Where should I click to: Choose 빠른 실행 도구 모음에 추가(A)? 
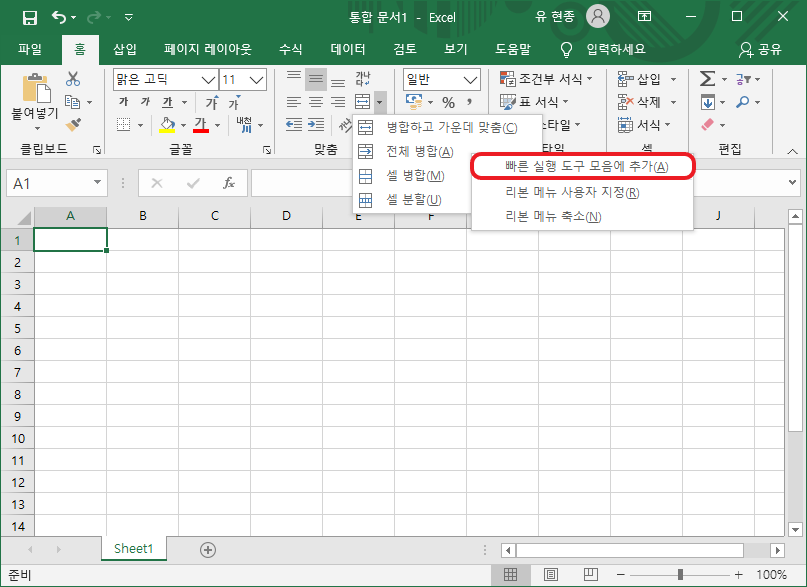pos(583,166)
